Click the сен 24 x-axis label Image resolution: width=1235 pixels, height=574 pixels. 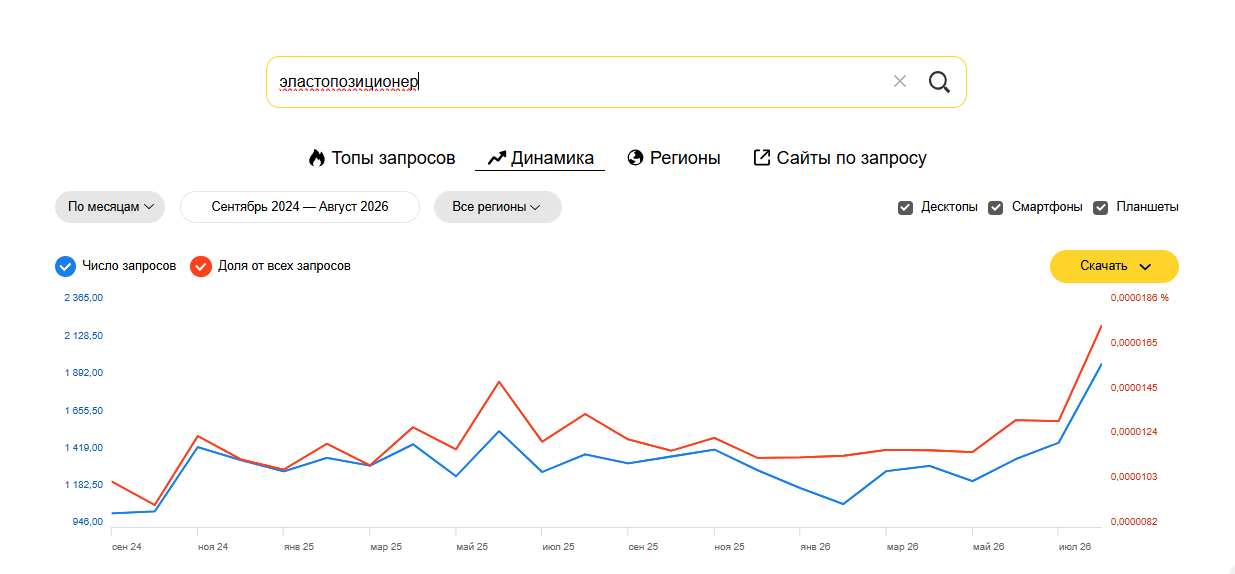126,547
